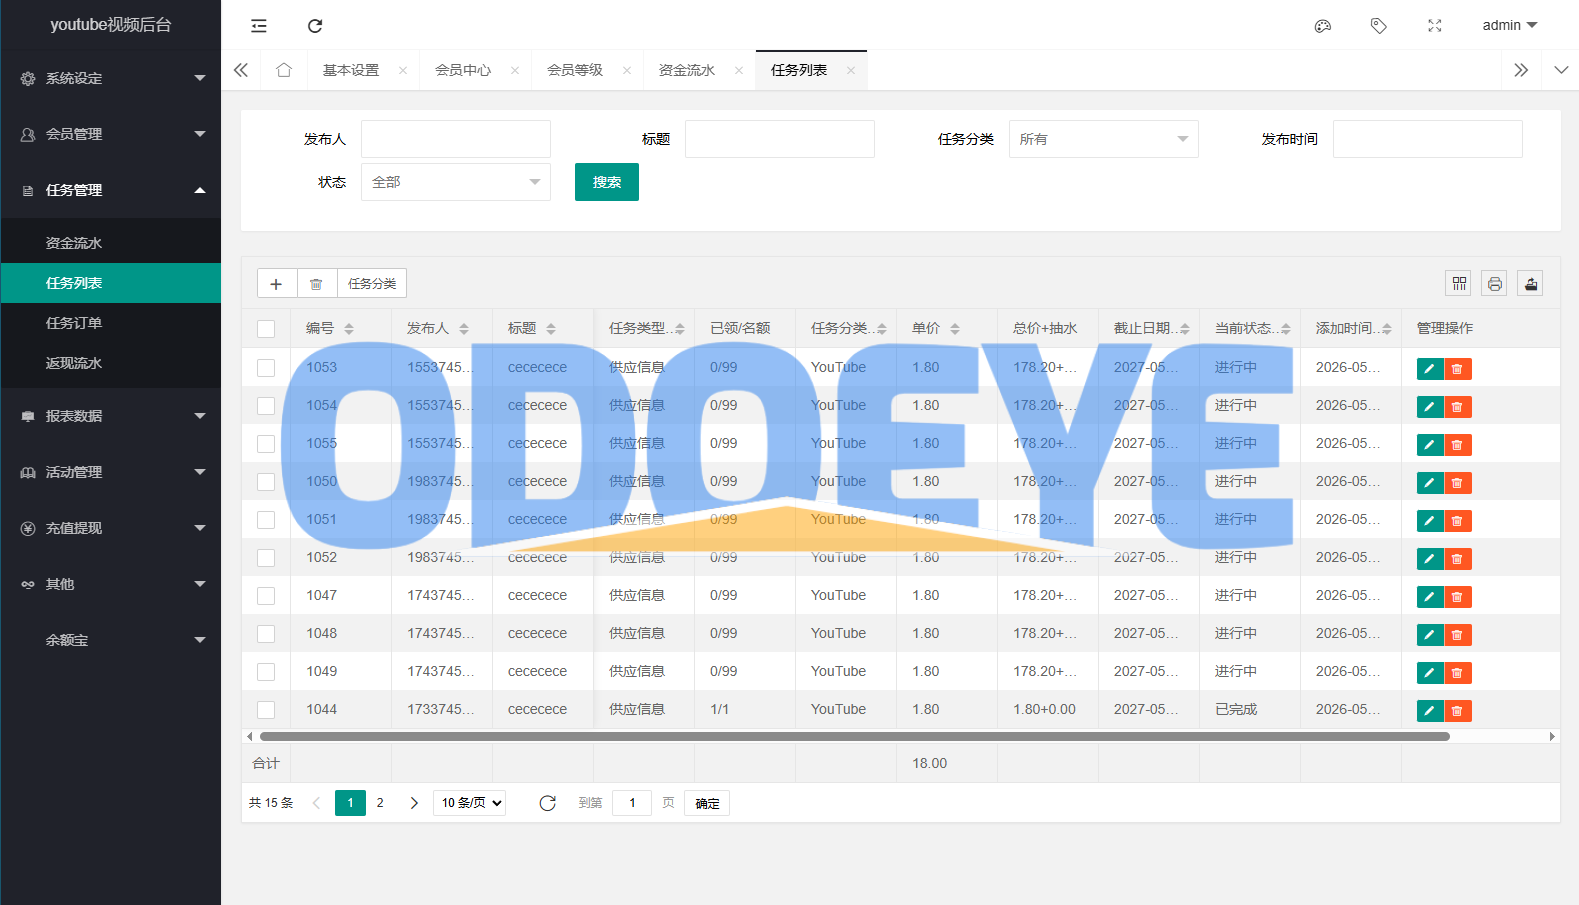Viewport: 1579px width, 905px height.
Task: Toggle the select-all checkbox in the table header
Action: coord(266,329)
